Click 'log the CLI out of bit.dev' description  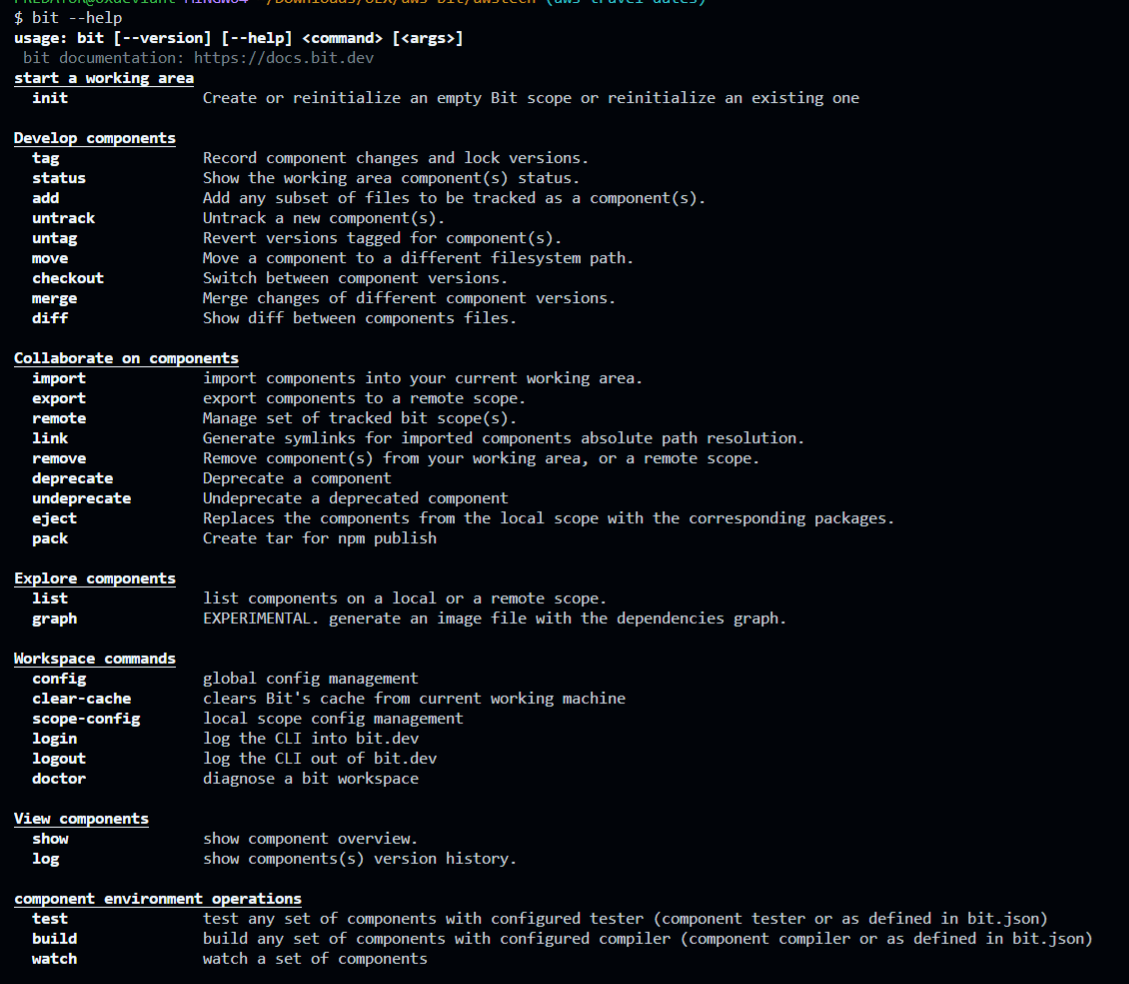(x=320, y=759)
